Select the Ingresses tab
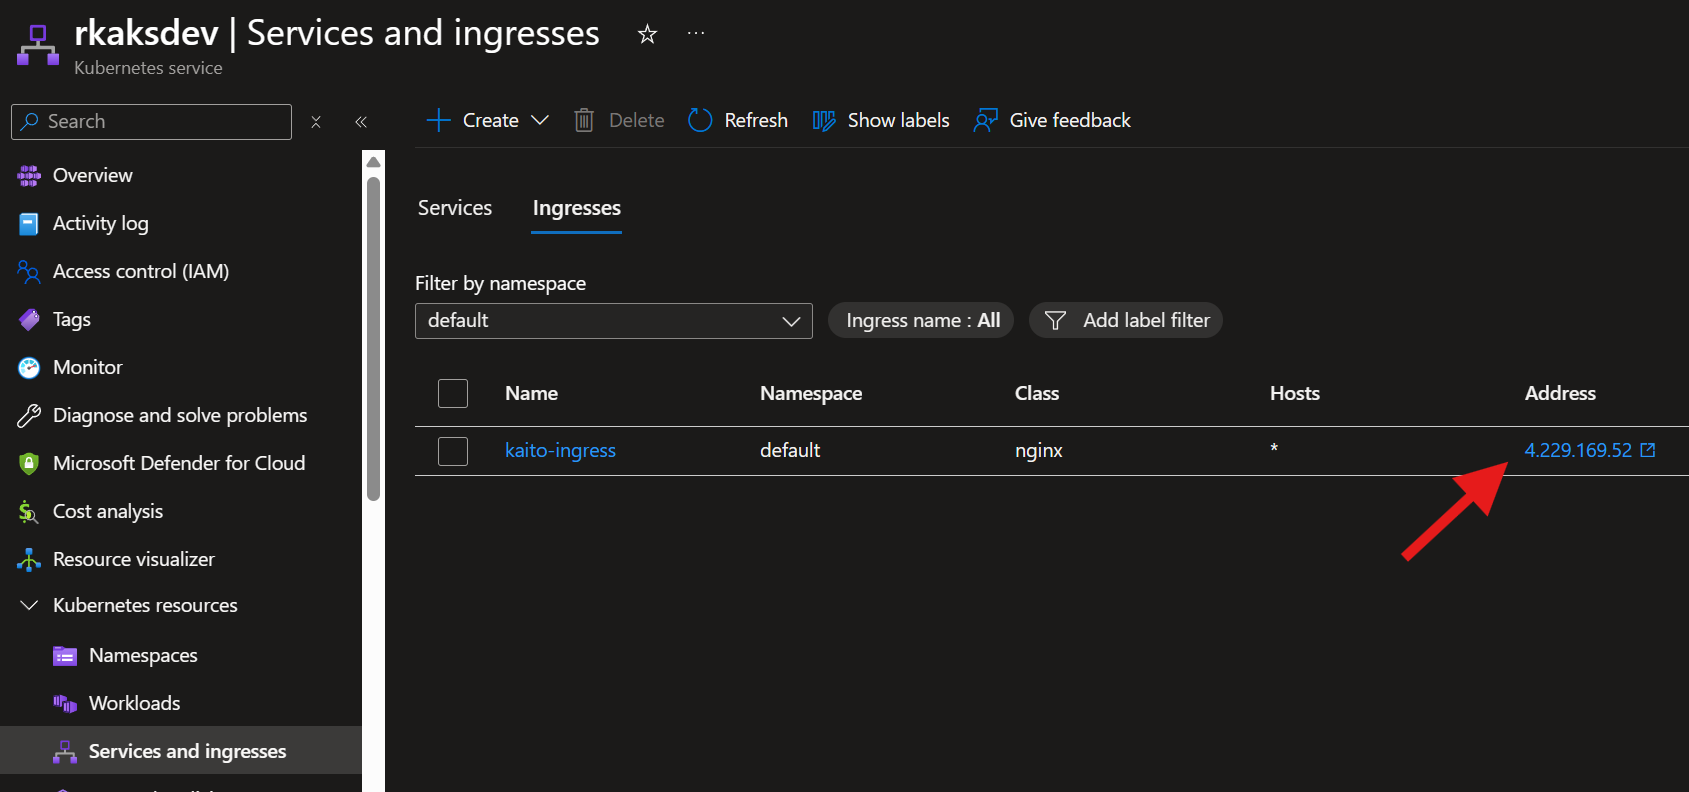 click(x=576, y=208)
